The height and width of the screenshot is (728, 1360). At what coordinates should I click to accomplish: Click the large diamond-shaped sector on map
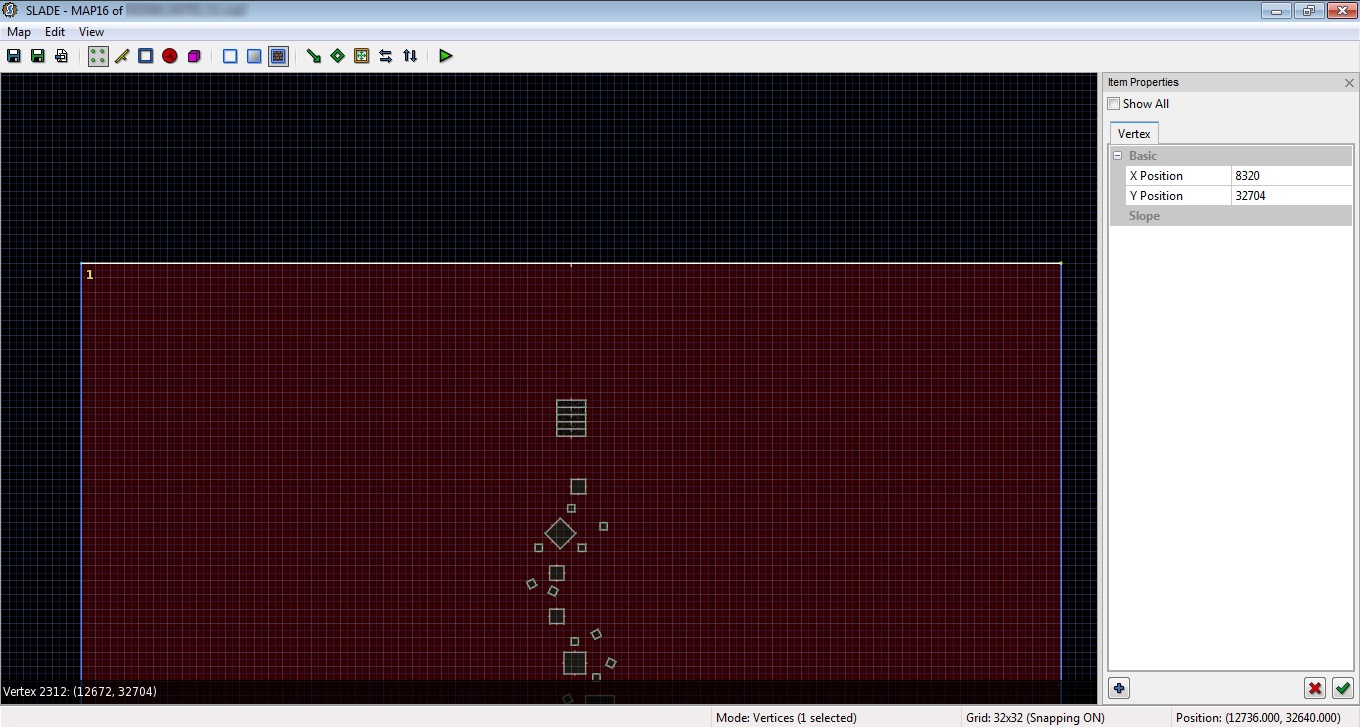coord(560,534)
